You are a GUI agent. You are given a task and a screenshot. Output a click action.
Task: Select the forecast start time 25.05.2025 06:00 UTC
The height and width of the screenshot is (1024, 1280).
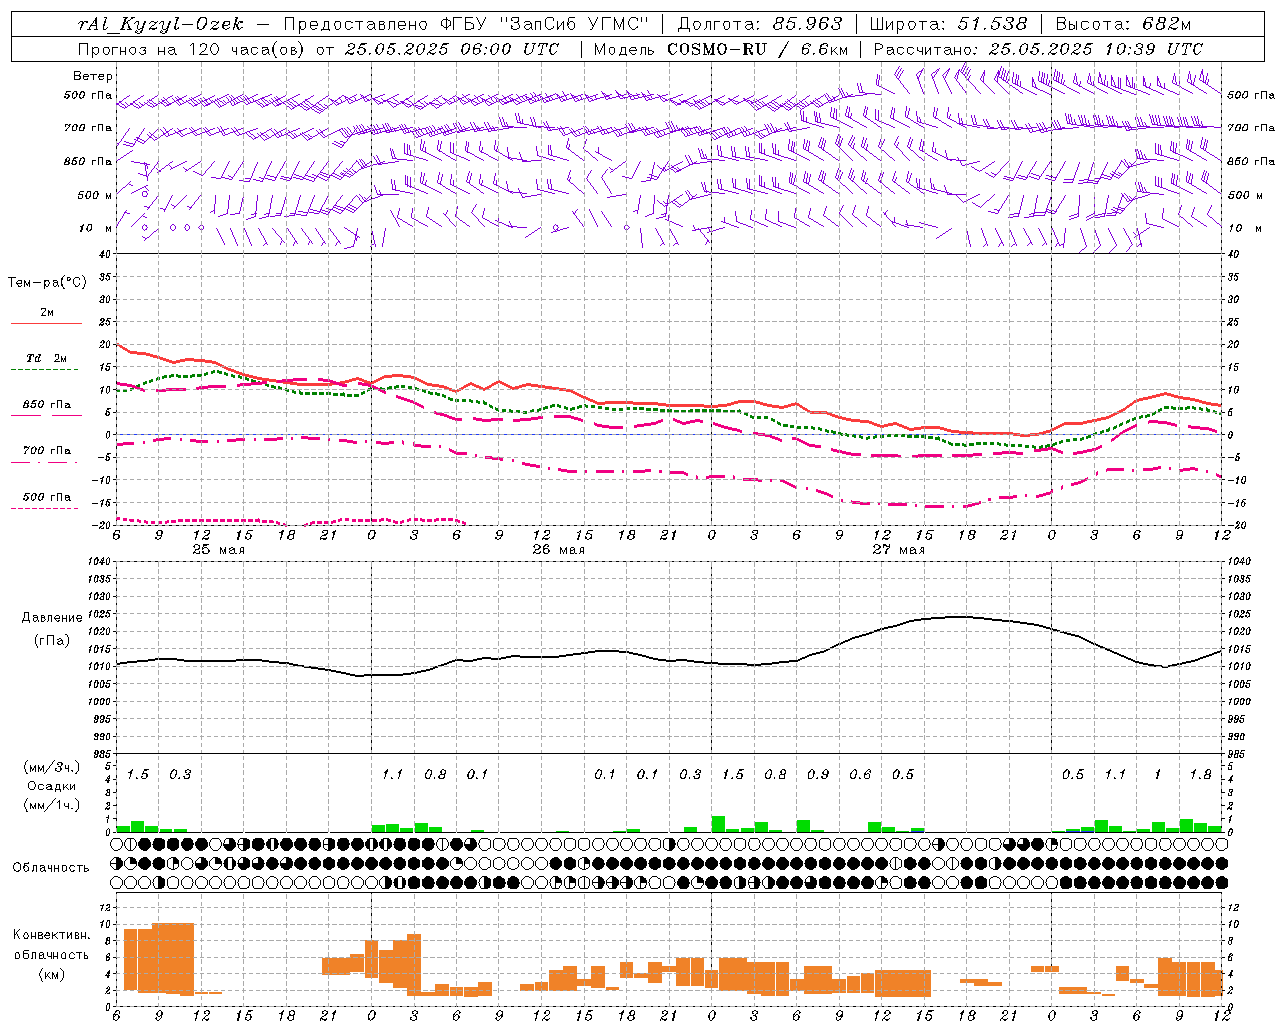[x=452, y=49]
